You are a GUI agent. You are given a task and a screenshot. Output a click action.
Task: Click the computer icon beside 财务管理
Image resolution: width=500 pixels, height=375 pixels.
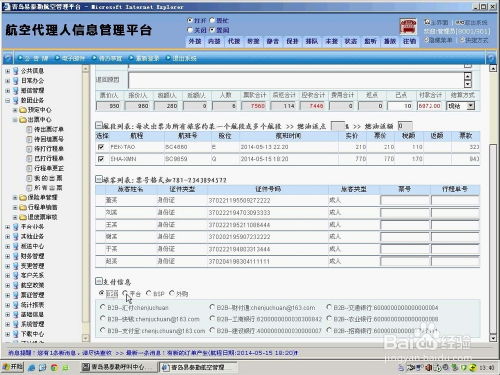point(16,256)
